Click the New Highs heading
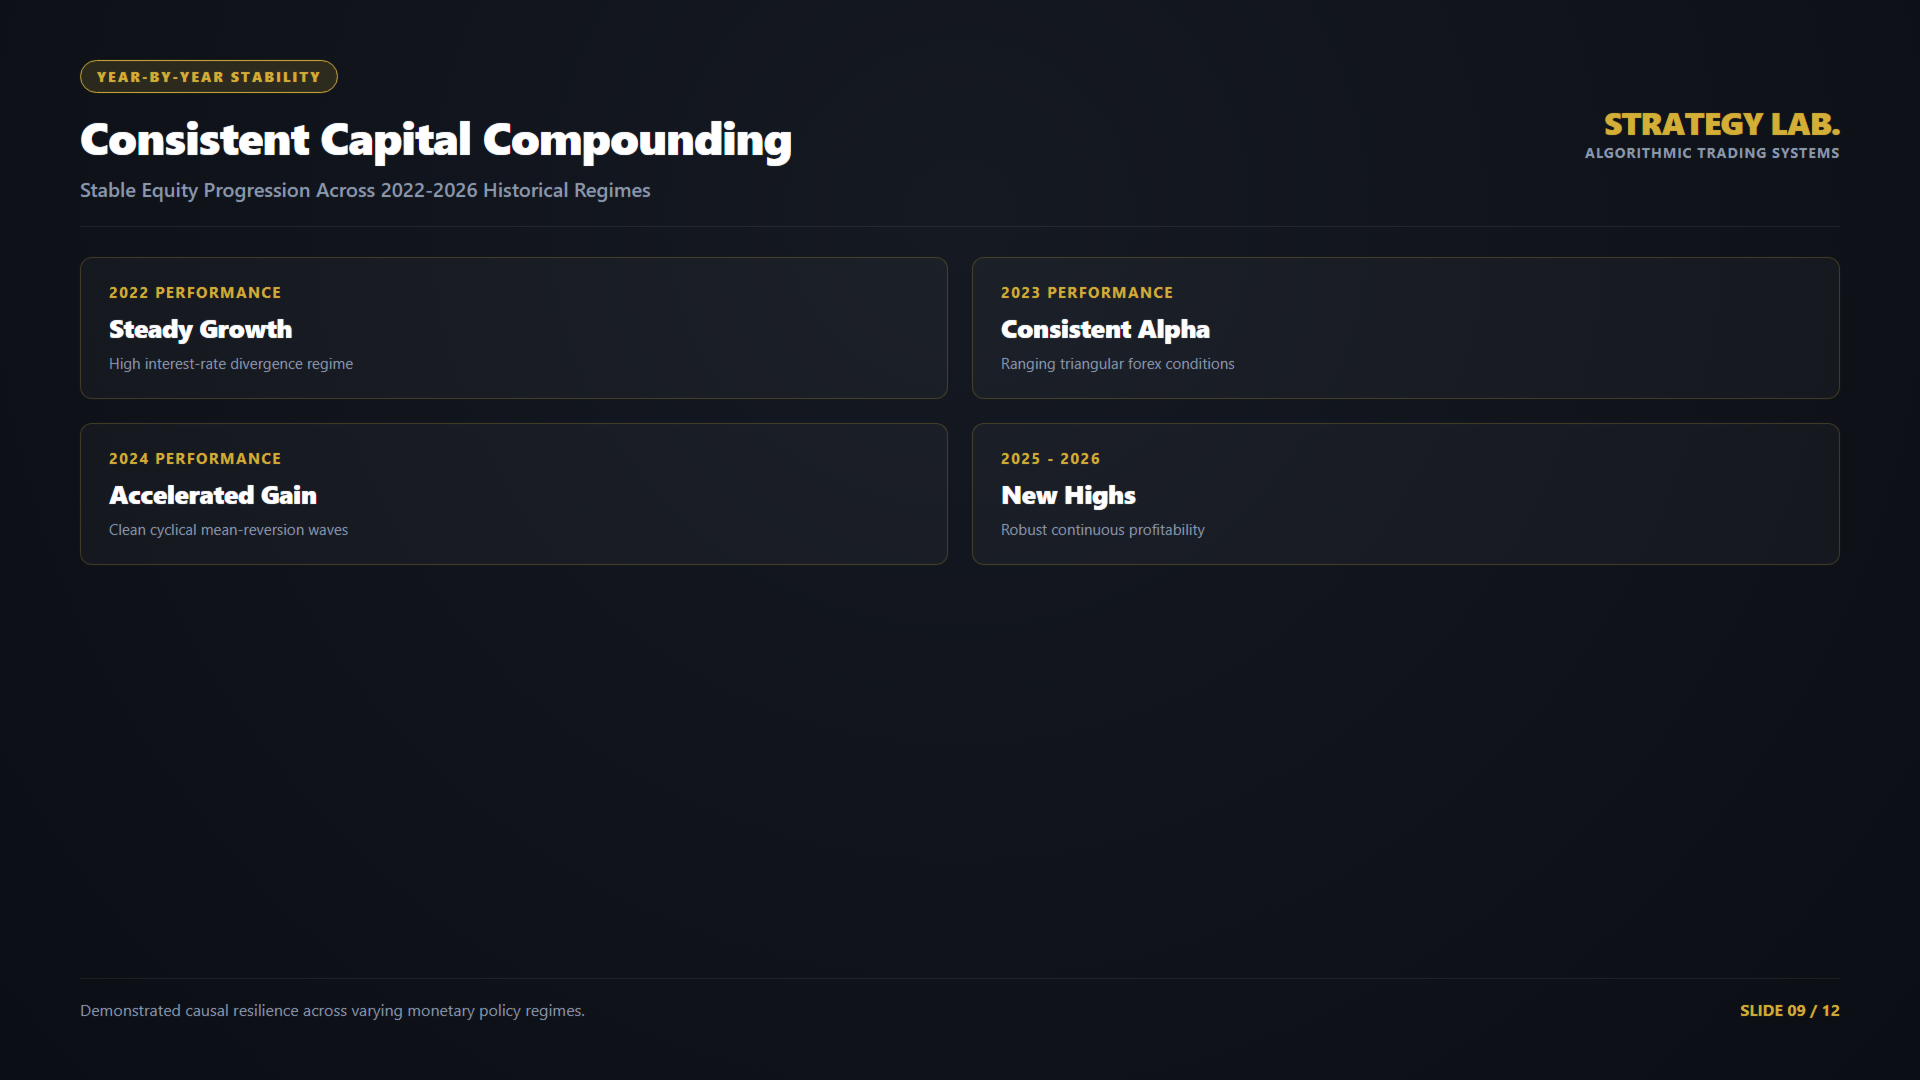 pos(1068,495)
